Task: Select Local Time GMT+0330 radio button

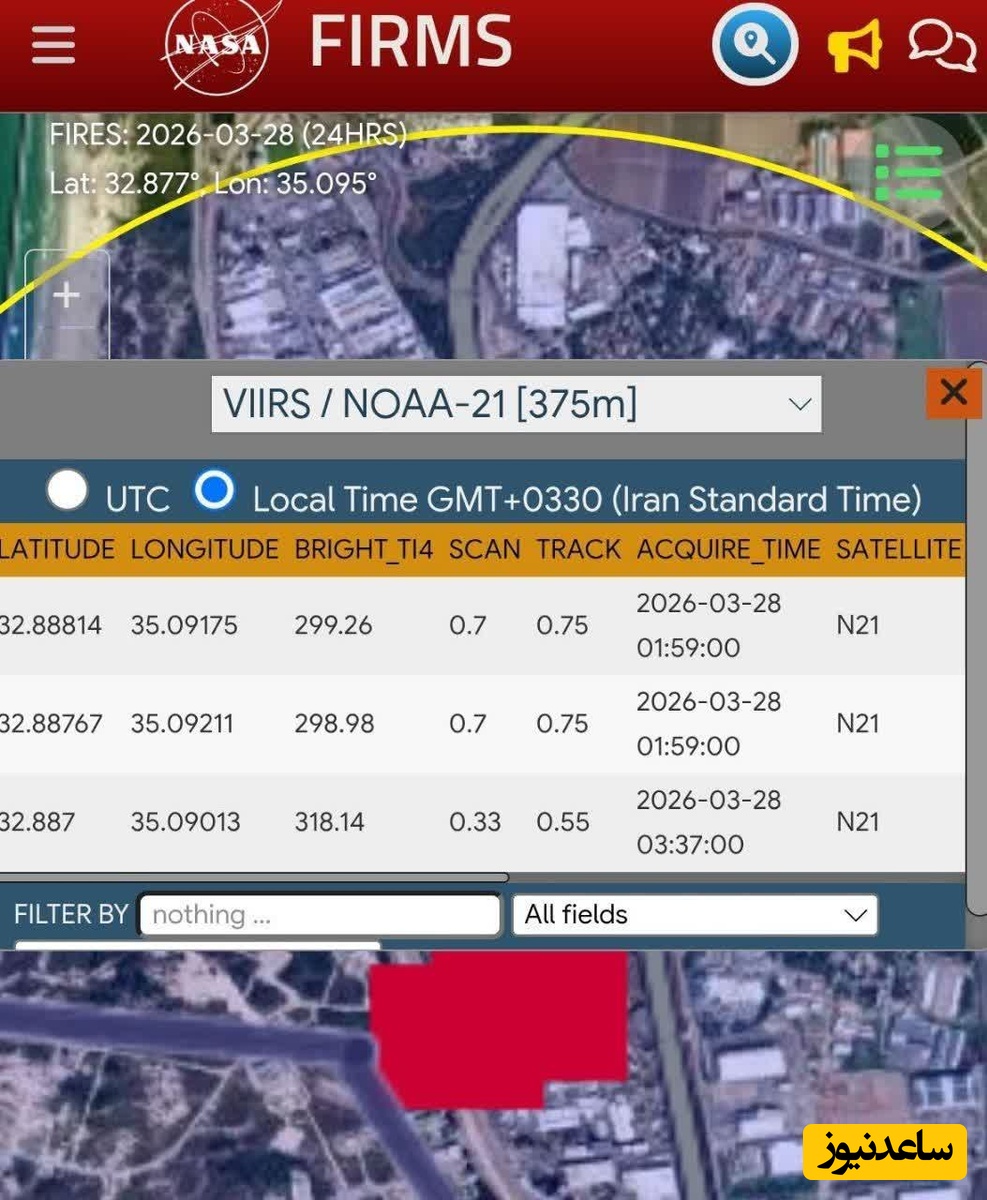Action: pyautogui.click(x=215, y=491)
